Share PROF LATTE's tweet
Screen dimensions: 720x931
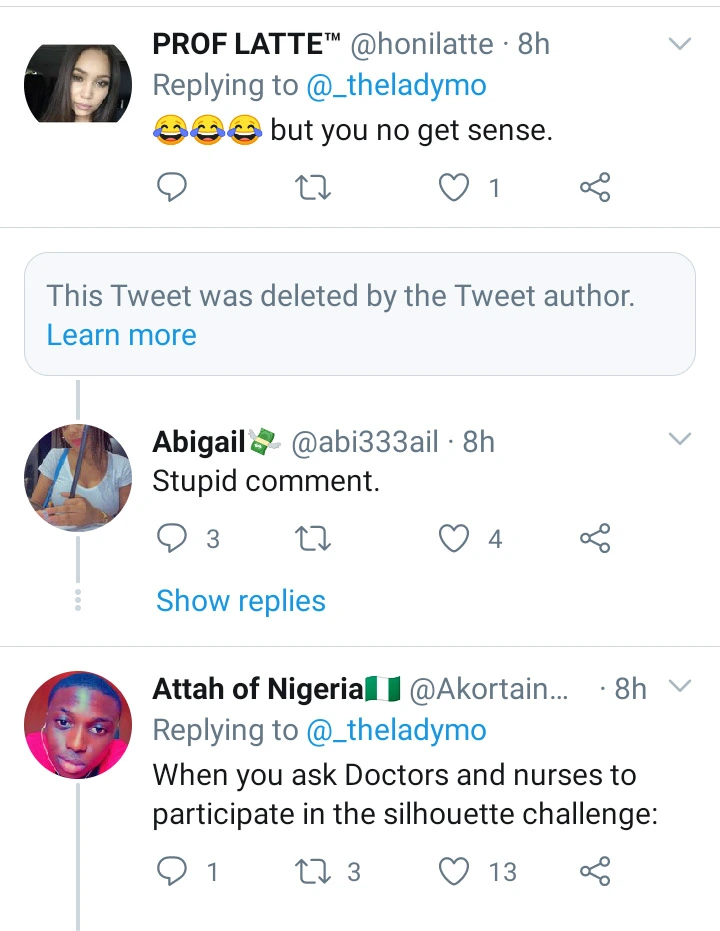tap(595, 187)
